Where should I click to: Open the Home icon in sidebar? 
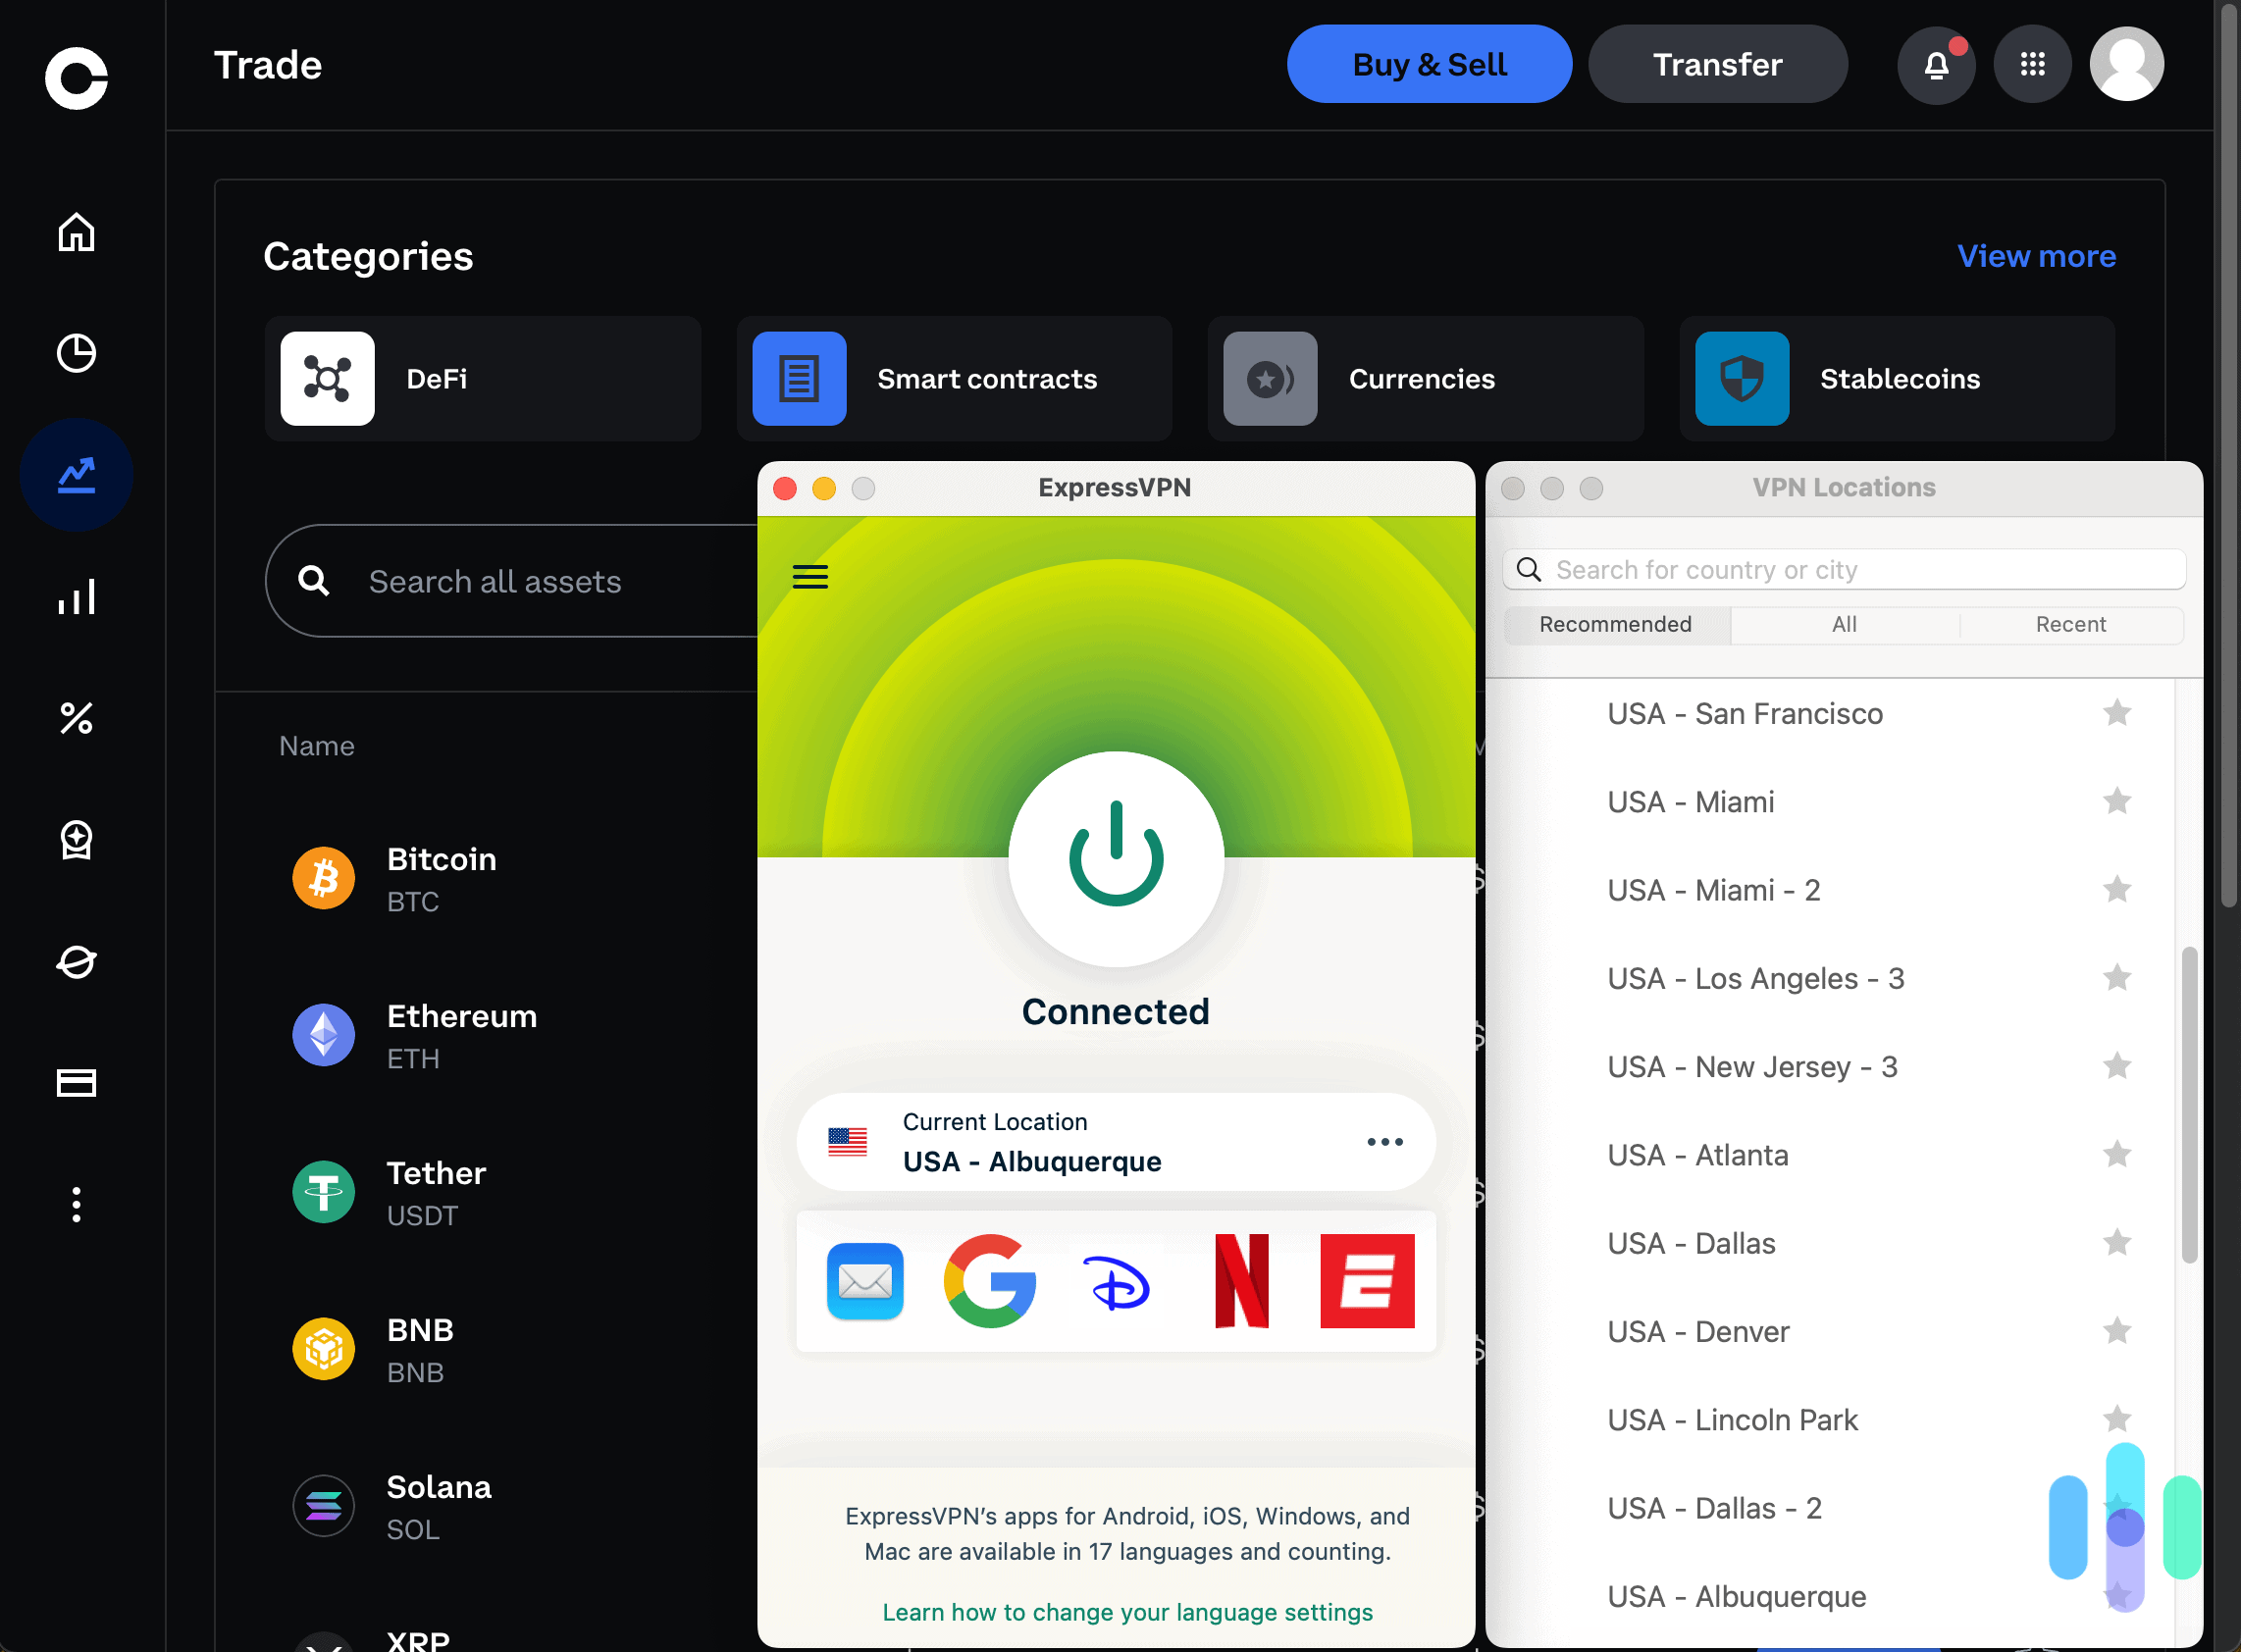pos(76,232)
